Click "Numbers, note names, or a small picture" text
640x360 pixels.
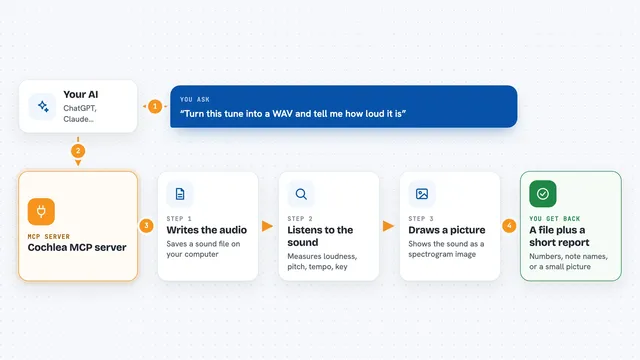569,261
